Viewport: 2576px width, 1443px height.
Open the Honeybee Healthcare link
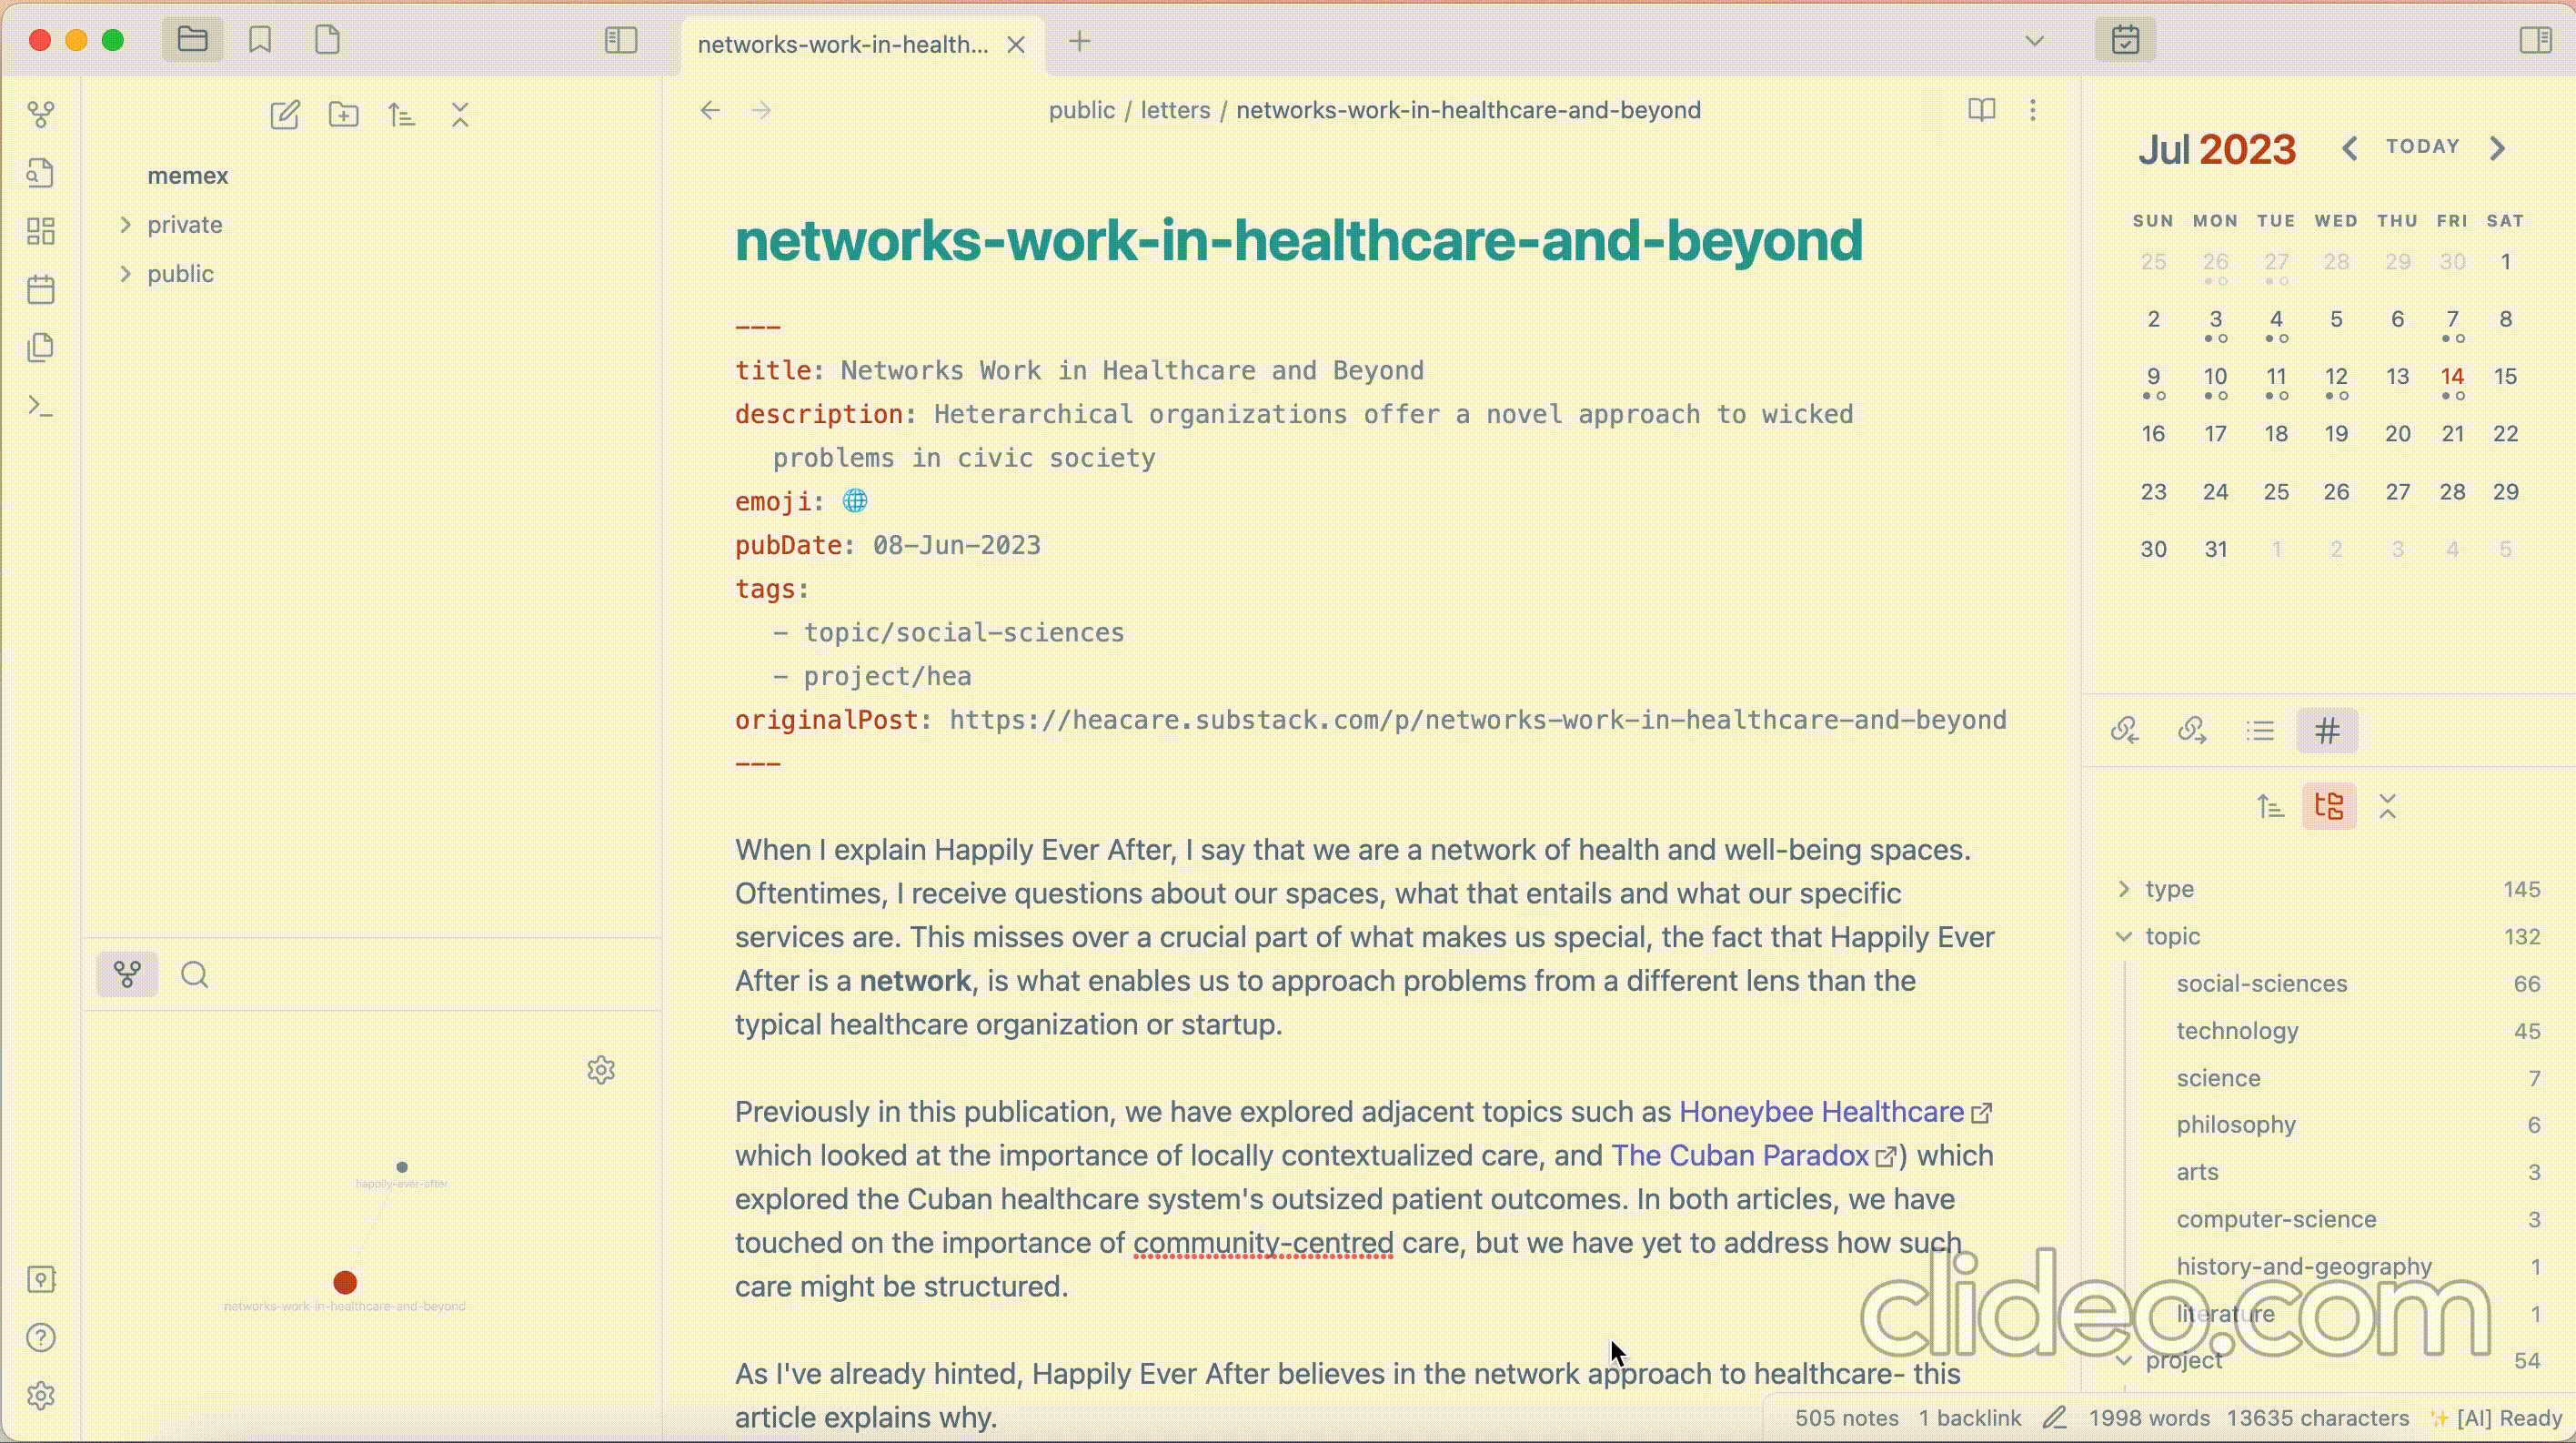(x=1820, y=1112)
